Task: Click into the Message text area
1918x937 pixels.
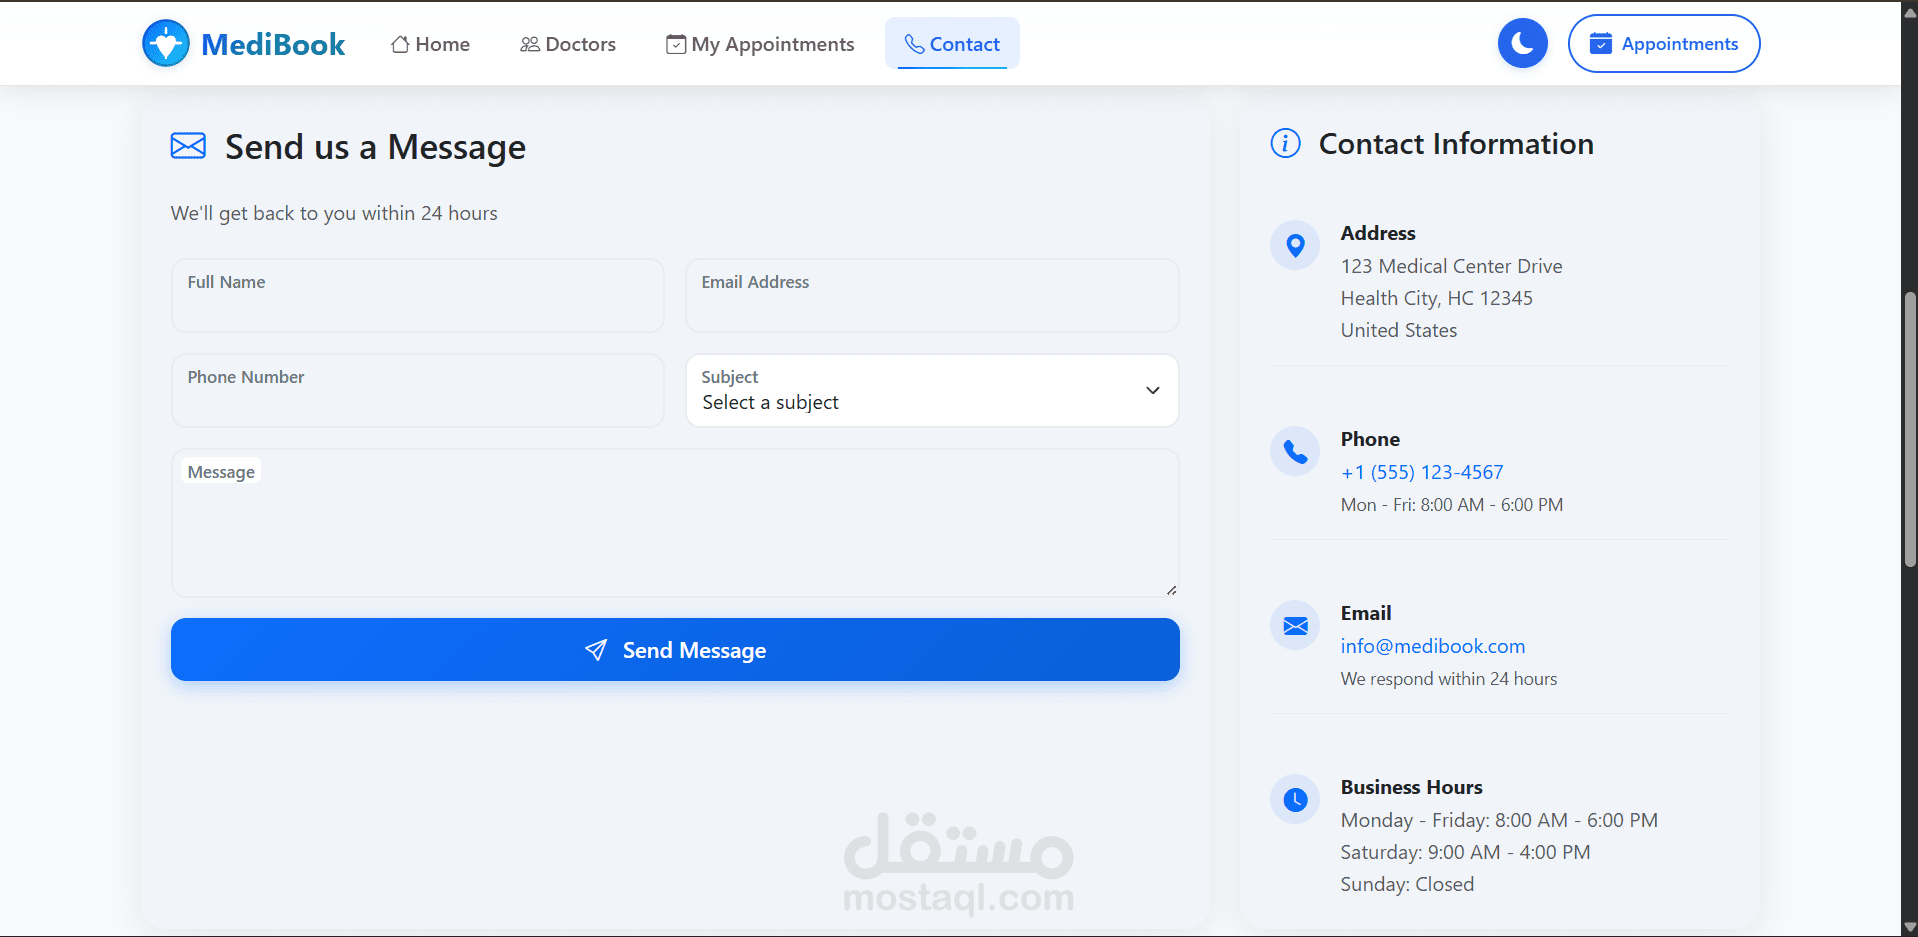Action: (675, 523)
